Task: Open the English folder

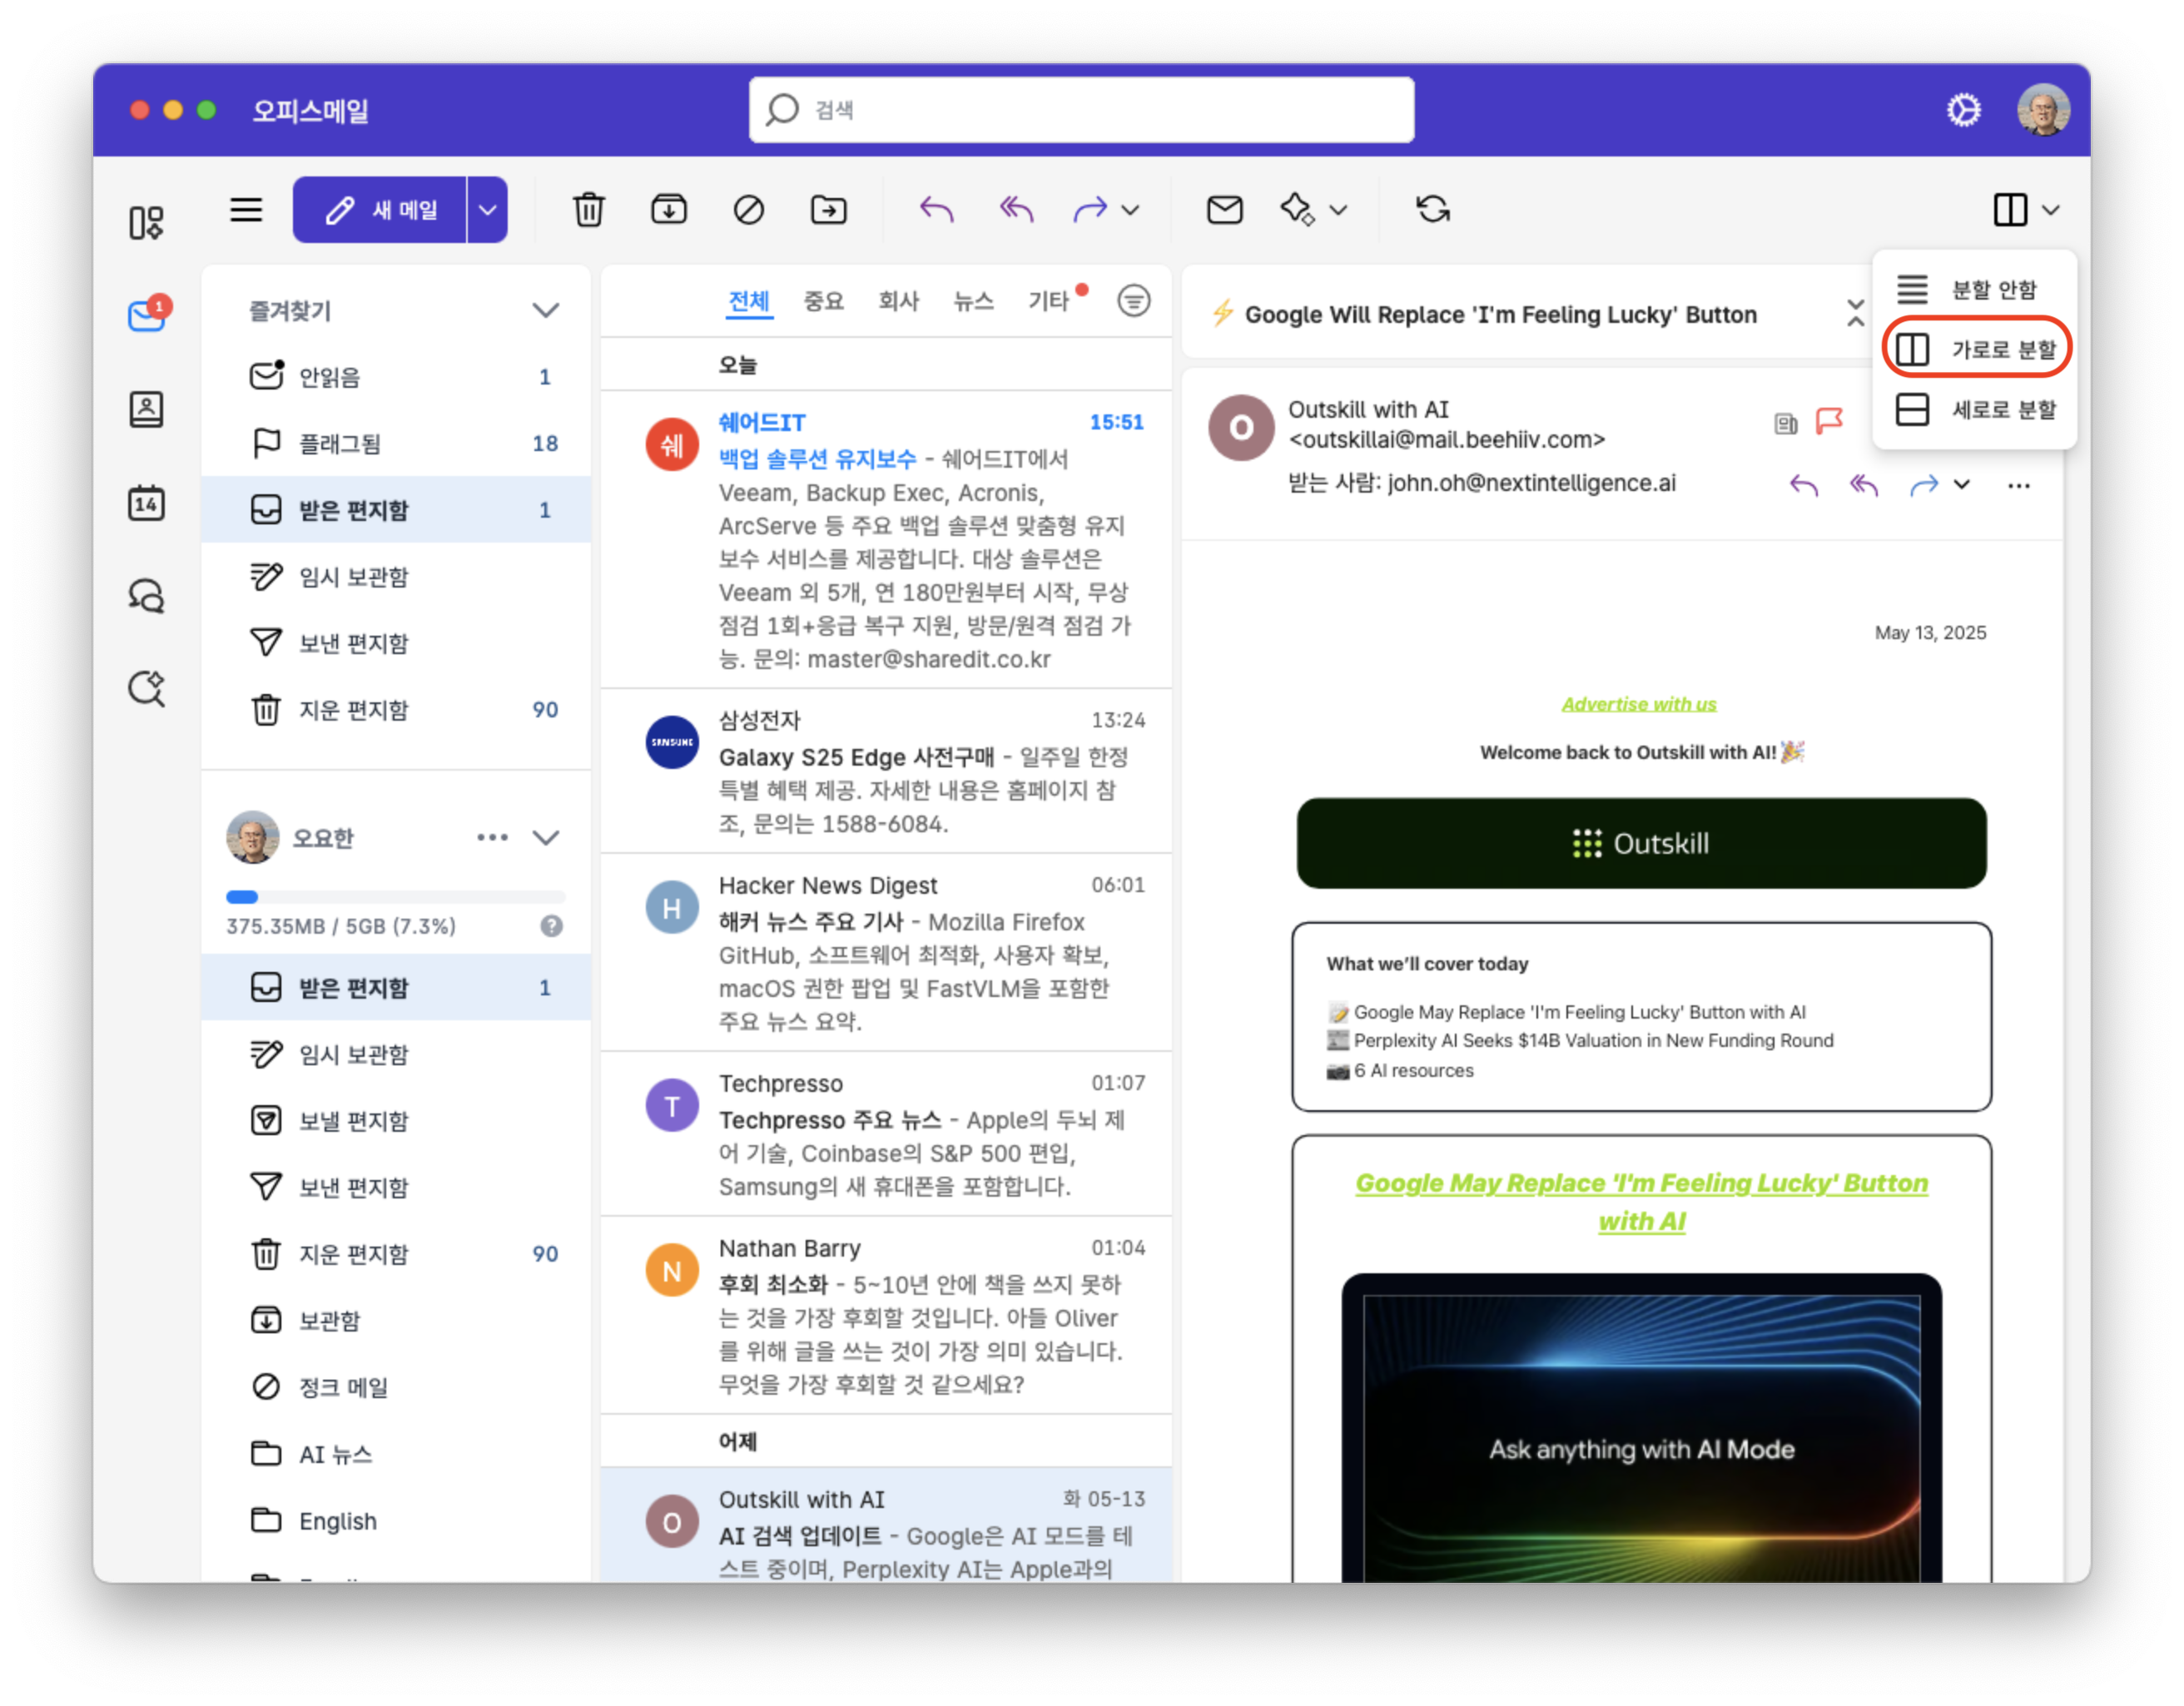Action: 396,1521
